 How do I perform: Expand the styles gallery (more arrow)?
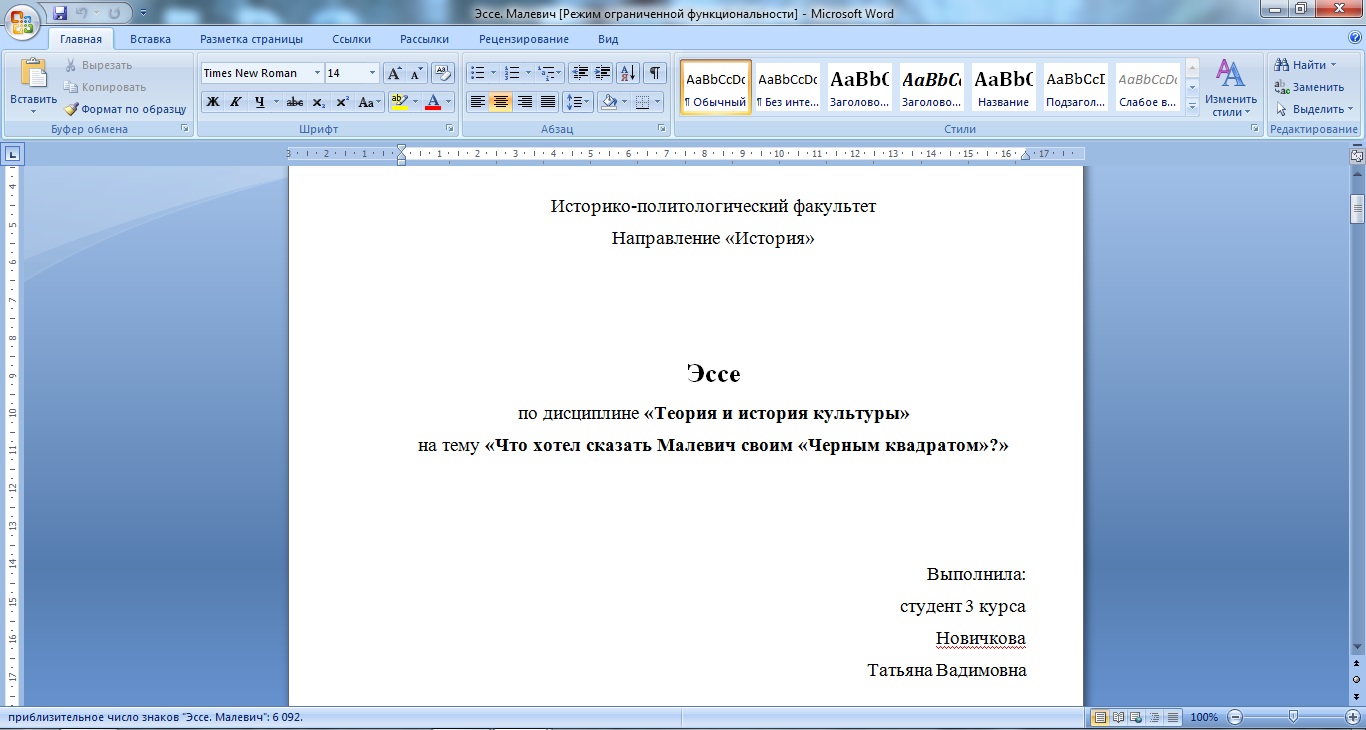coord(1192,105)
